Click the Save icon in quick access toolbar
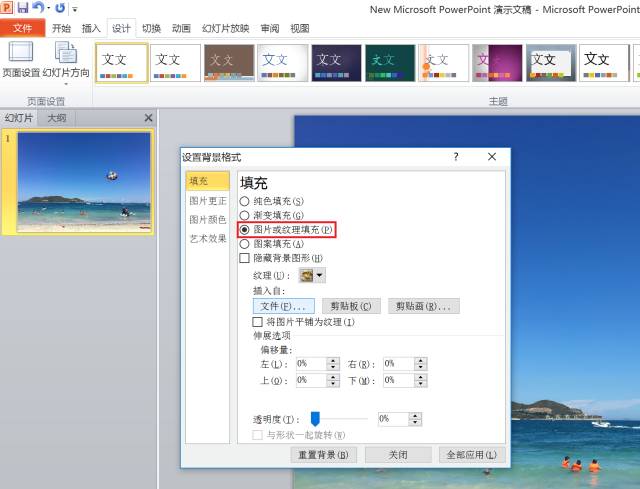 coord(23,7)
